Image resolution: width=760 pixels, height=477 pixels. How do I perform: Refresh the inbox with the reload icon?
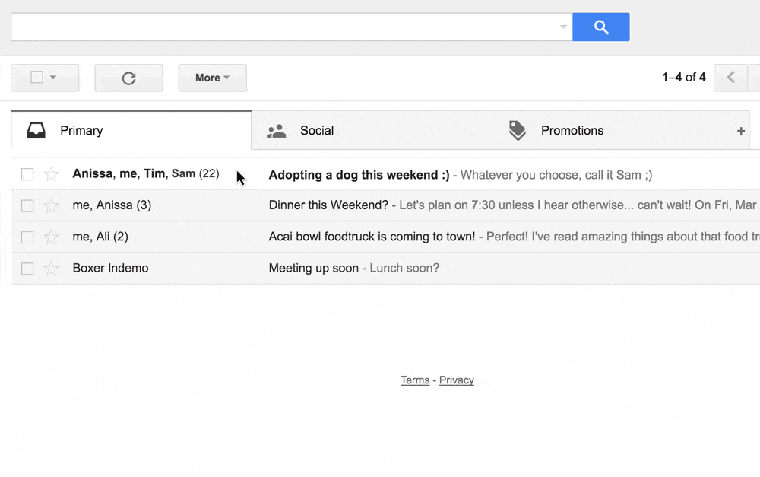(128, 78)
